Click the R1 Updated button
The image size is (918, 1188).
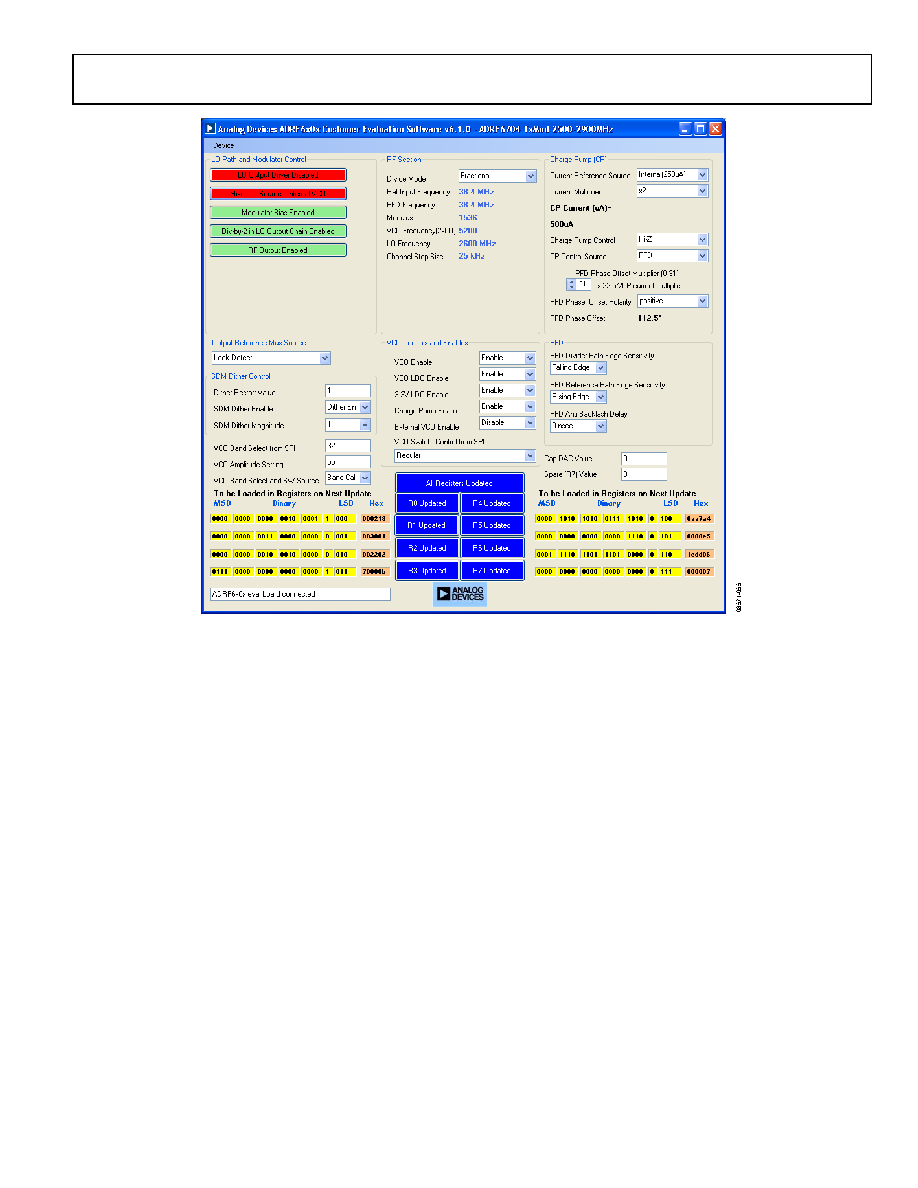click(427, 525)
